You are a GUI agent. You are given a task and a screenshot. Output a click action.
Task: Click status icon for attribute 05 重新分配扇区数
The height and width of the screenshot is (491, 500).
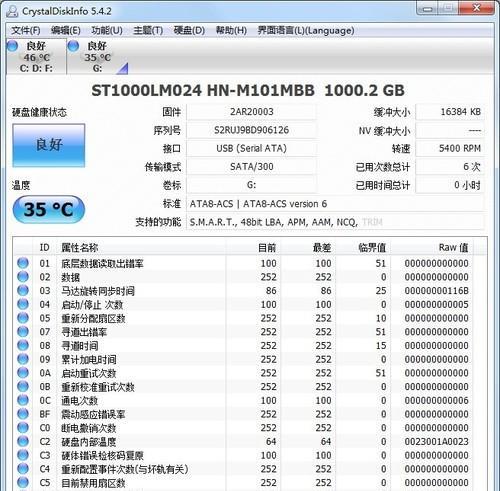pyautogui.click(x=23, y=318)
